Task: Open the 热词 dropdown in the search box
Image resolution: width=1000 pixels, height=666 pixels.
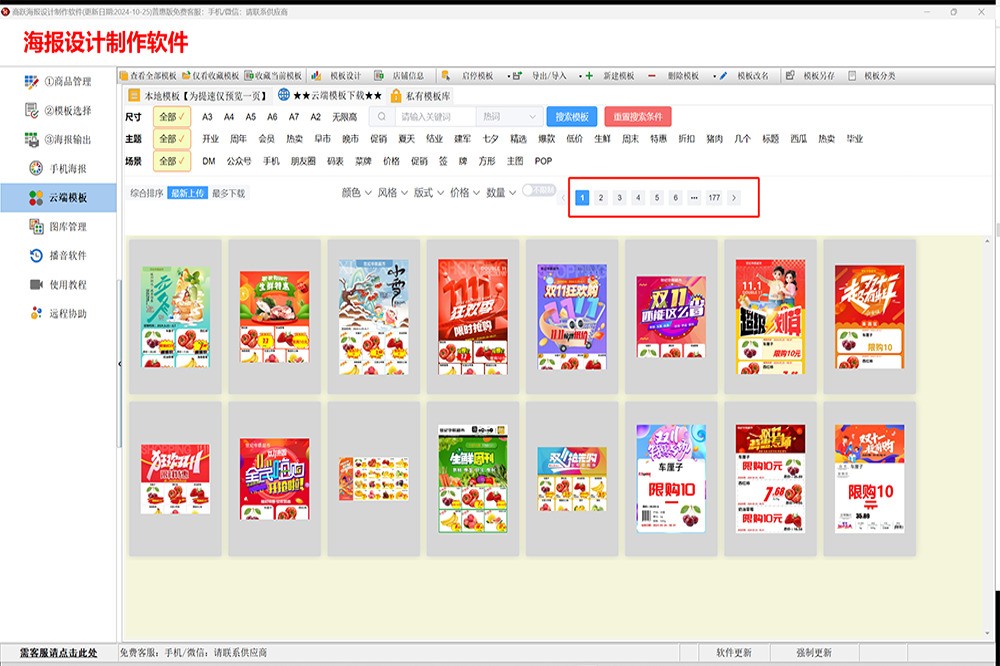Action: tap(510, 117)
